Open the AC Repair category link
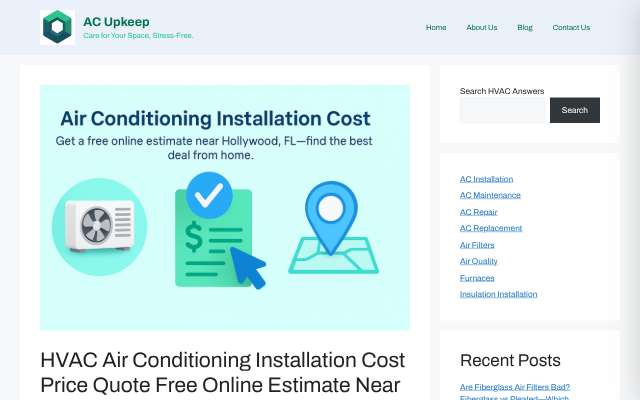Image resolution: width=640 pixels, height=400 pixels. 478,212
